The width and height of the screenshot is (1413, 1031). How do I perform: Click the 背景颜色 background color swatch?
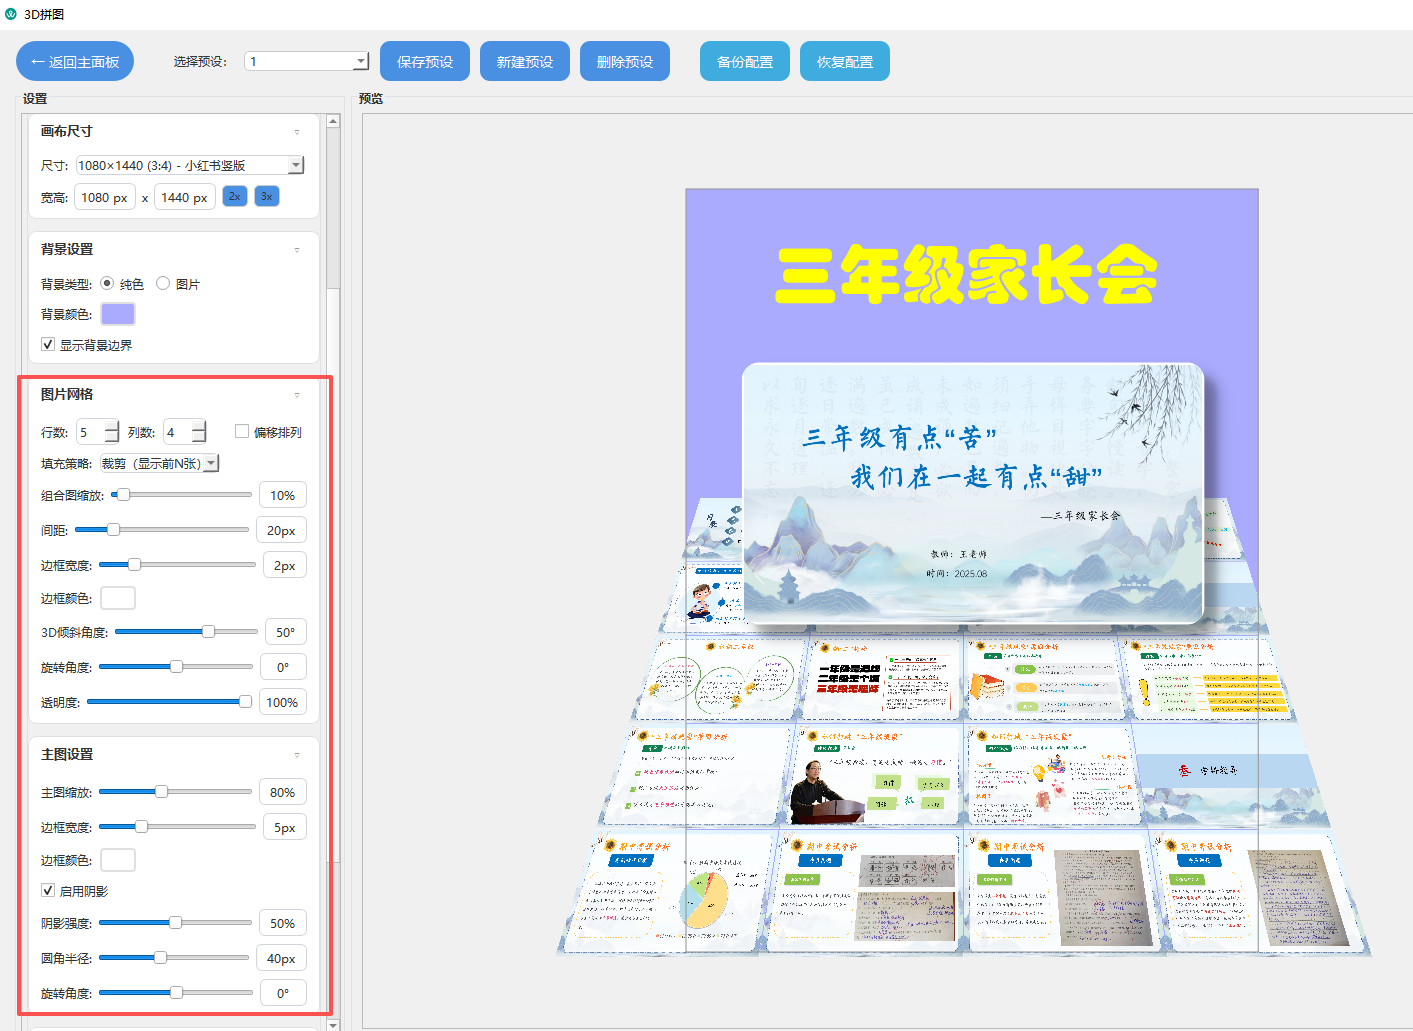[x=117, y=313]
